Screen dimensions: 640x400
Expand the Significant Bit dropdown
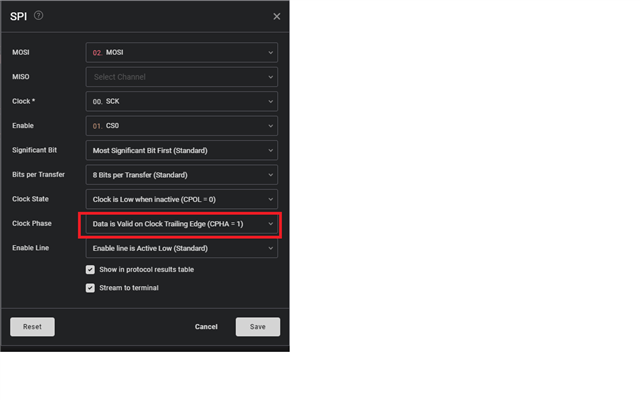coord(181,150)
